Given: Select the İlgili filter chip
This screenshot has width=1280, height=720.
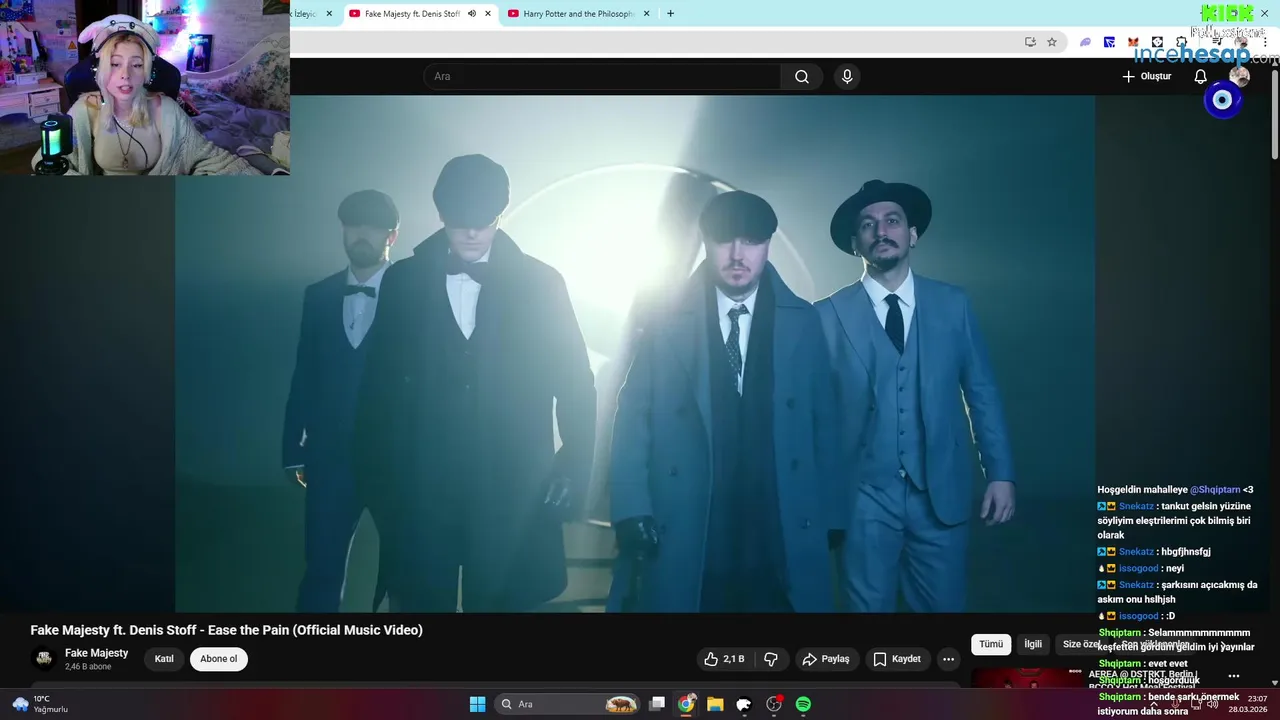Looking at the screenshot, I should click(1033, 645).
